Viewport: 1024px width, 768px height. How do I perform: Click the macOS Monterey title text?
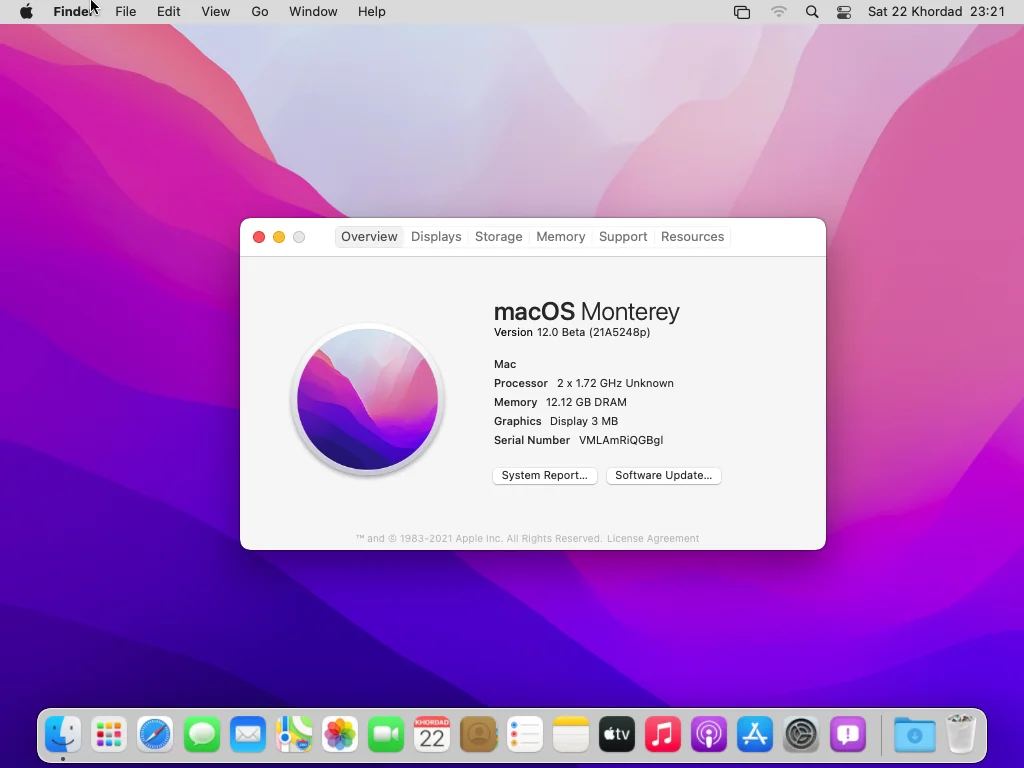[x=586, y=312]
